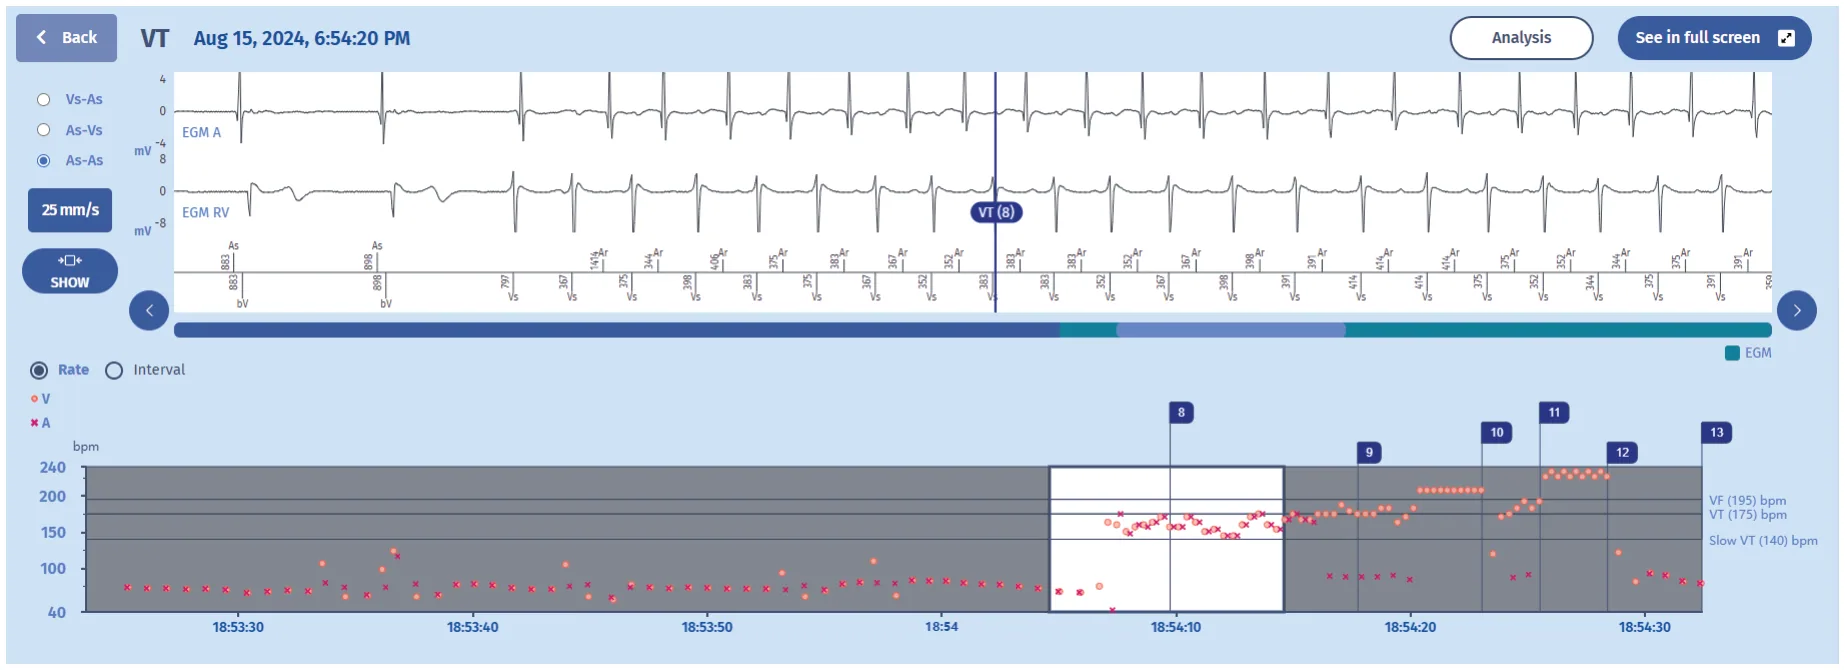Open the EGM in full screen

pyautogui.click(x=1714, y=38)
